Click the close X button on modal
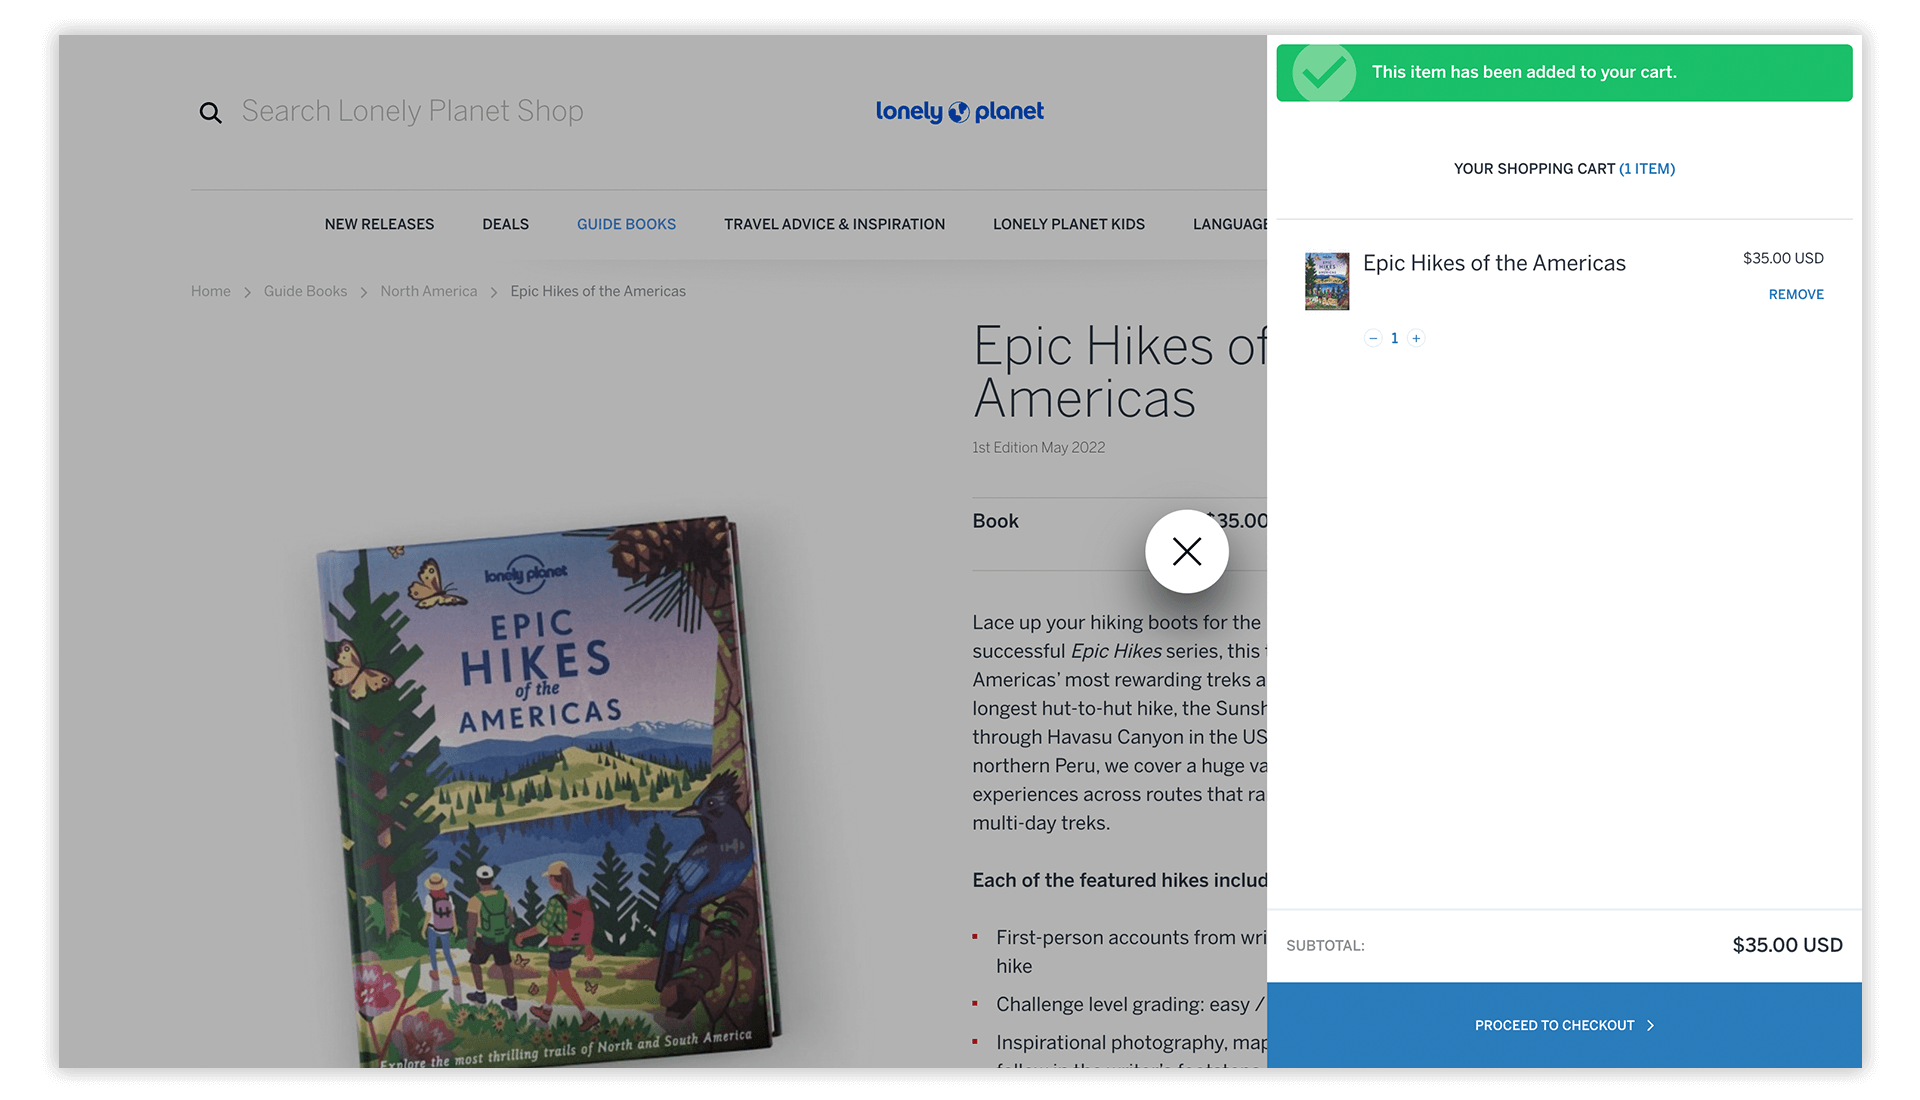The image size is (1920, 1100). [1185, 551]
